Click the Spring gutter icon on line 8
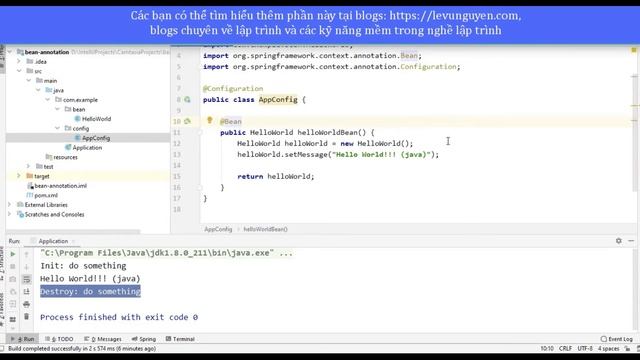 (x=187, y=100)
